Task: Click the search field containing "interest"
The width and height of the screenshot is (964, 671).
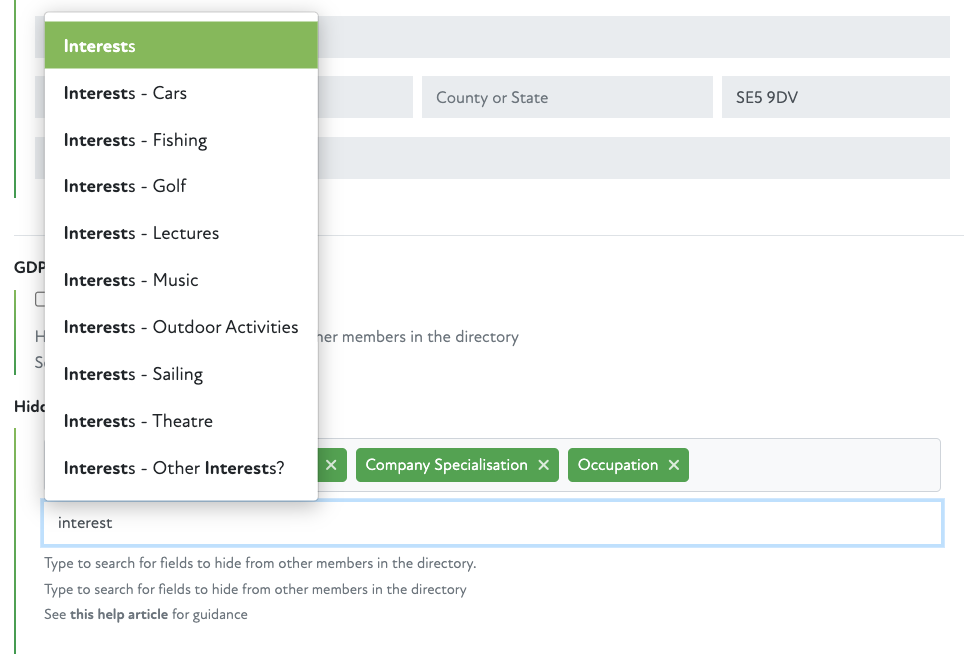Action: click(x=492, y=523)
